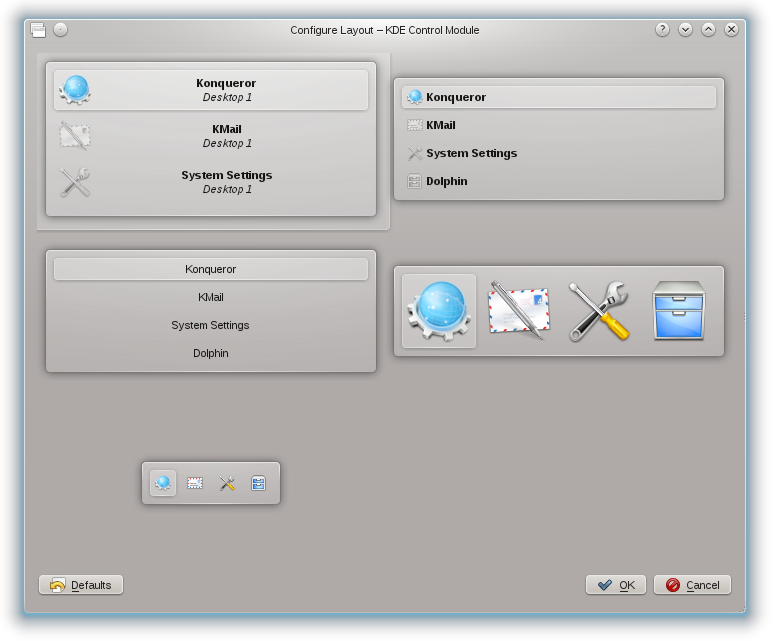Select small Konqueror icon in mini switcher
773x641 pixels.
pyautogui.click(x=163, y=483)
